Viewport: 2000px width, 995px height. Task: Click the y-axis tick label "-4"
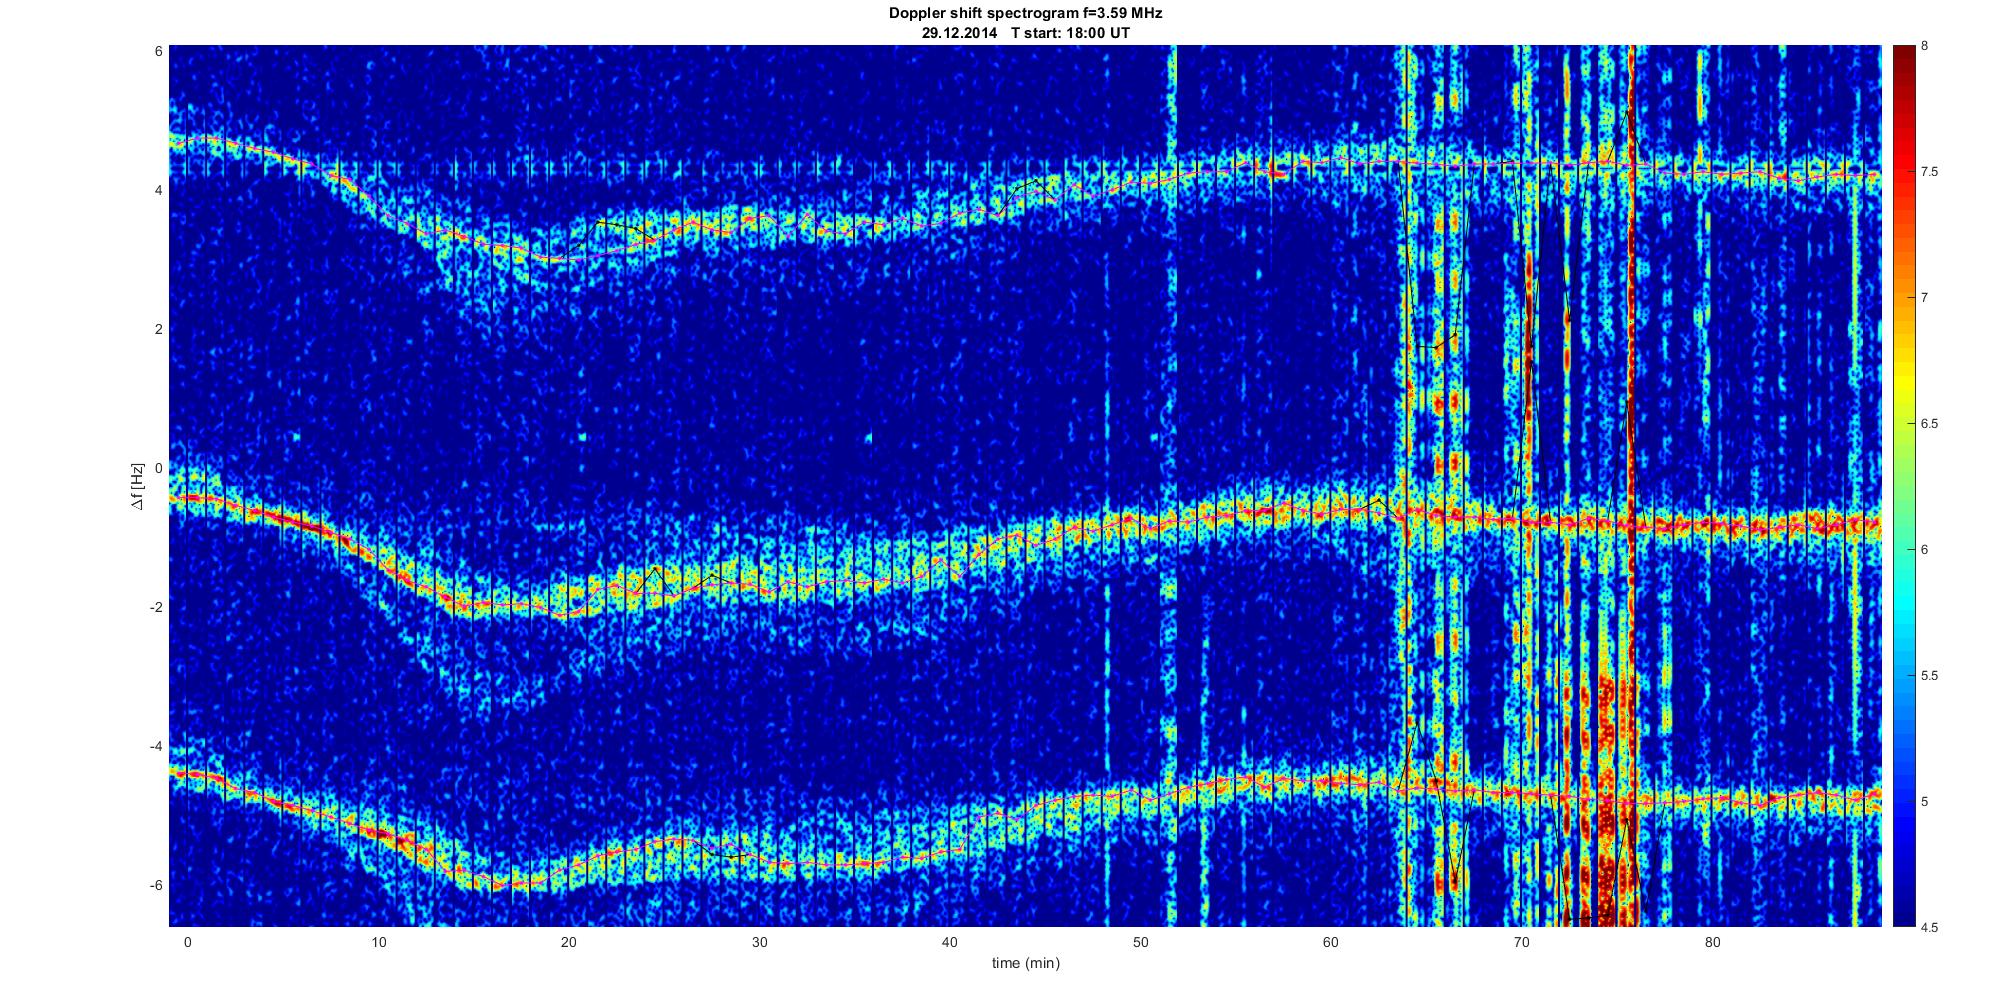(157, 746)
